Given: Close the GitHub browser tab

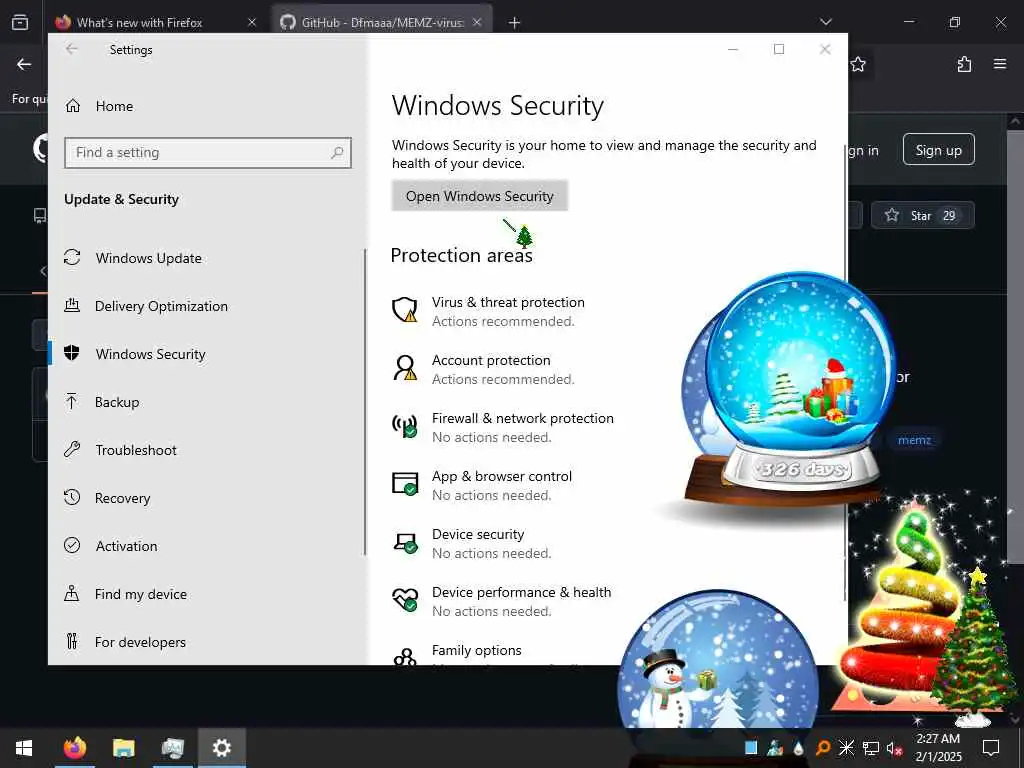Looking at the screenshot, I should point(477,23).
